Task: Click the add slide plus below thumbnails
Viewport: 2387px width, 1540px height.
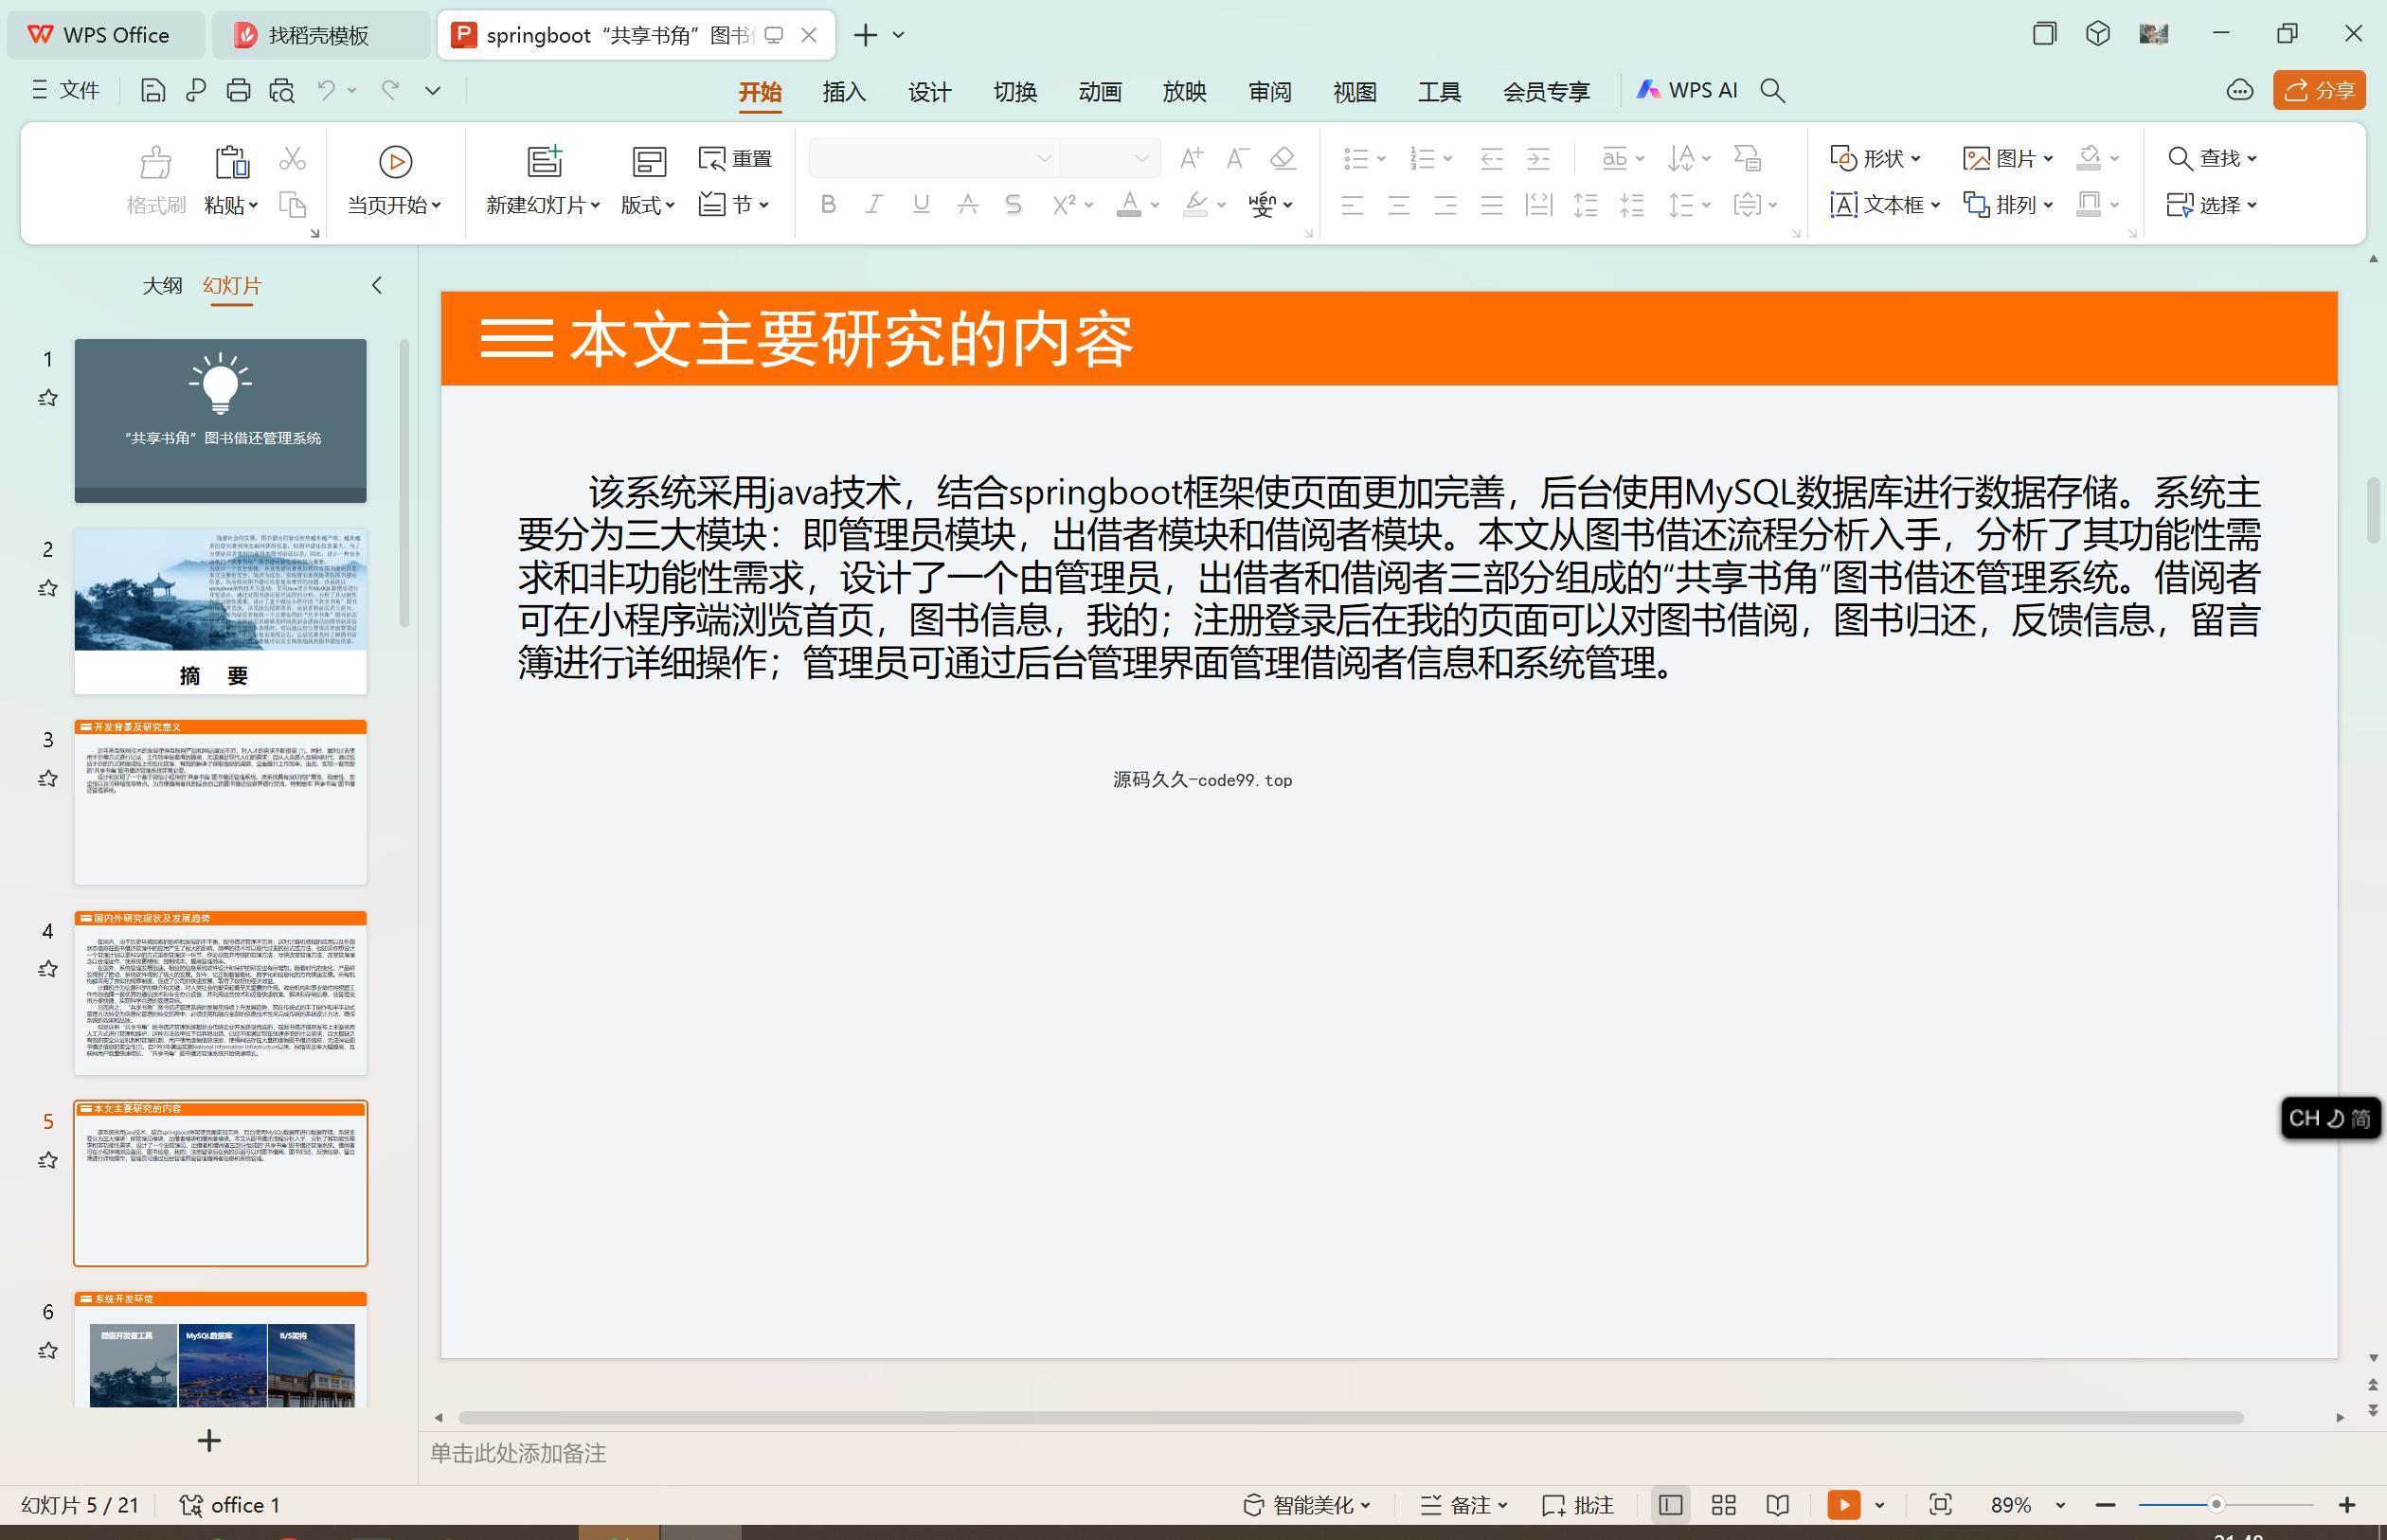Action: coord(209,1441)
